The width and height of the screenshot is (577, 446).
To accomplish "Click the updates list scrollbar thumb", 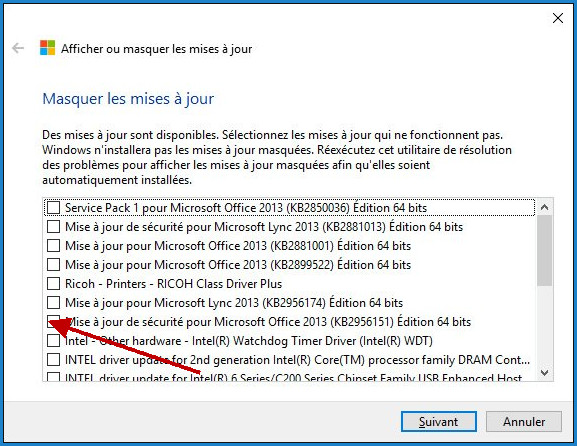I will (x=545, y=251).
